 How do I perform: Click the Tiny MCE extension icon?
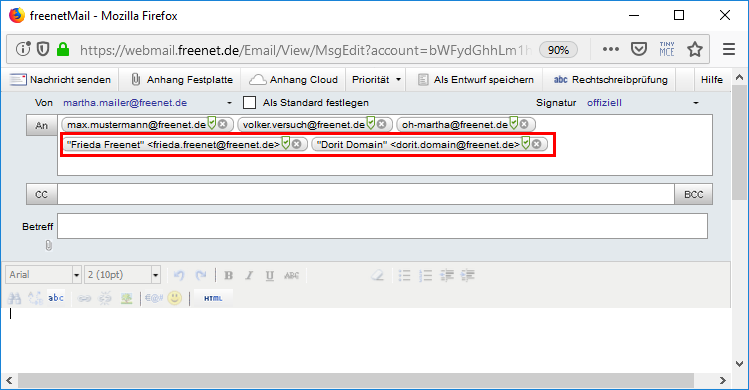(x=667, y=49)
